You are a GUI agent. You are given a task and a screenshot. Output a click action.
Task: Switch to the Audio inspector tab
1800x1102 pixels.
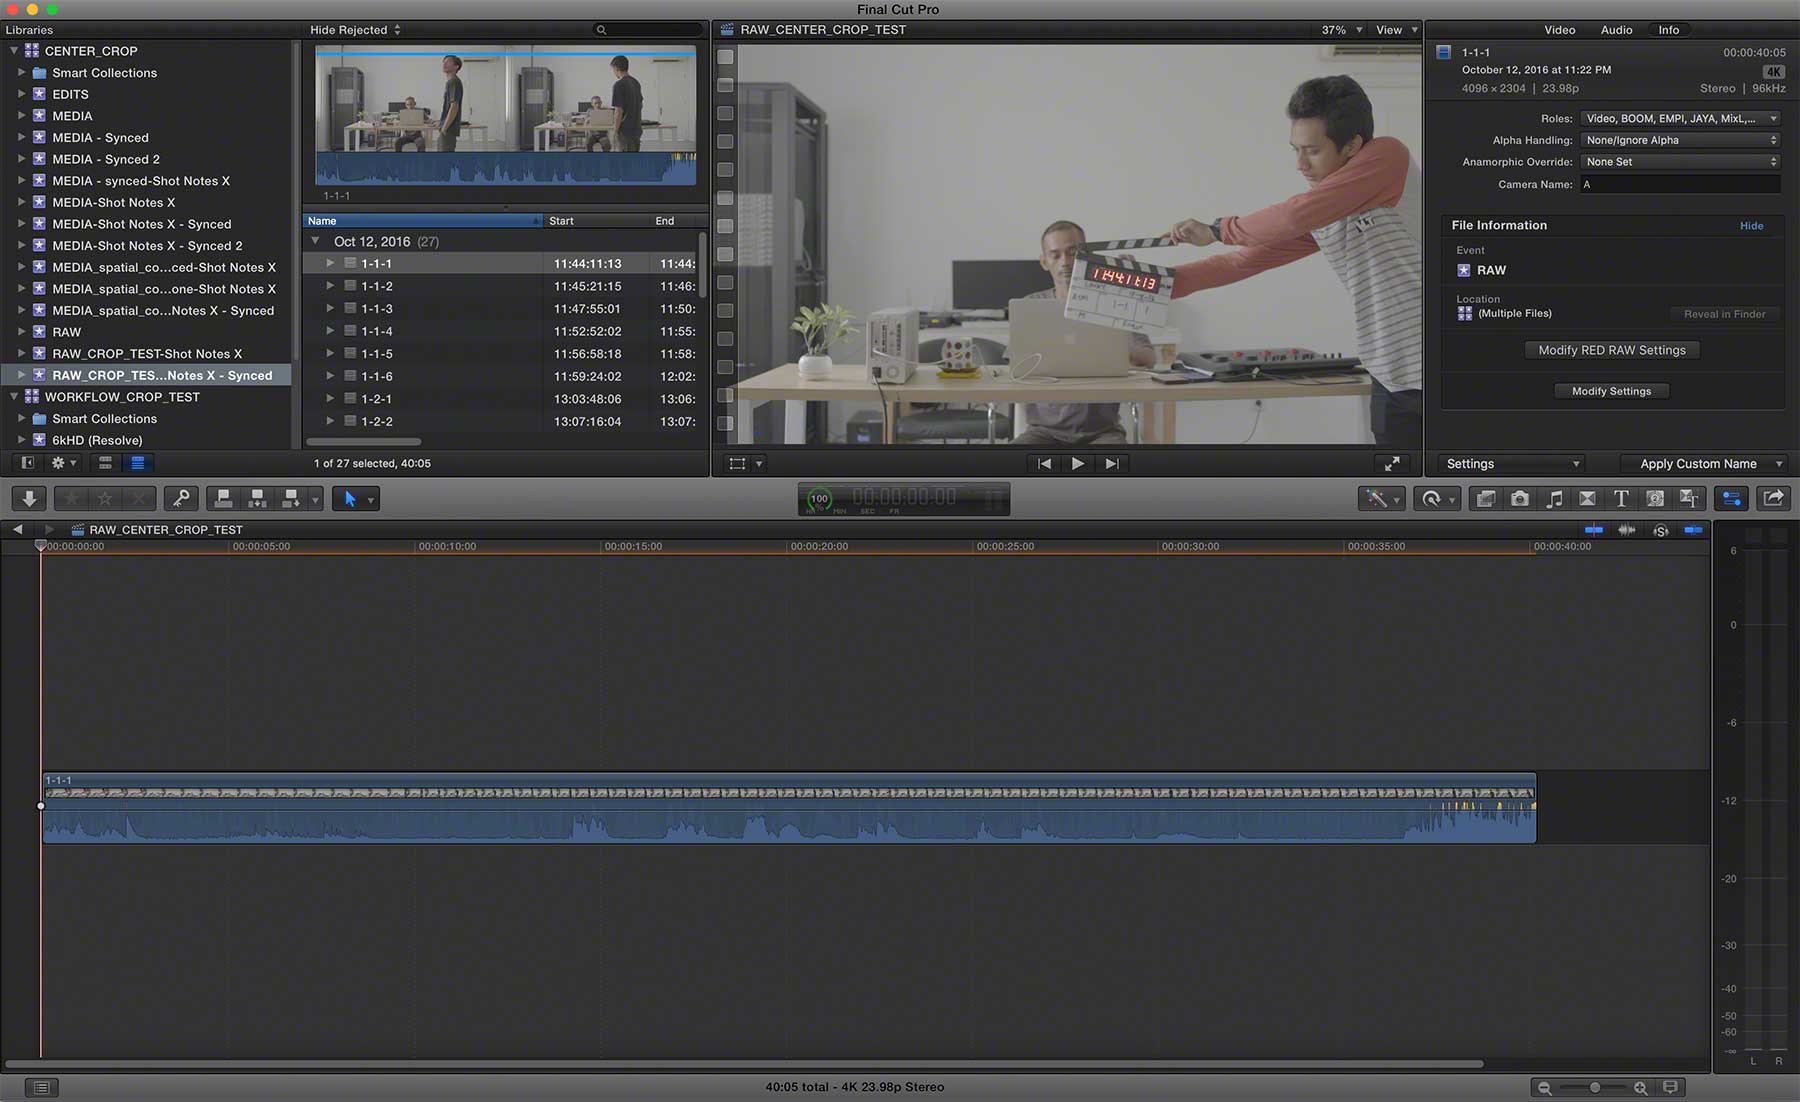coord(1616,30)
